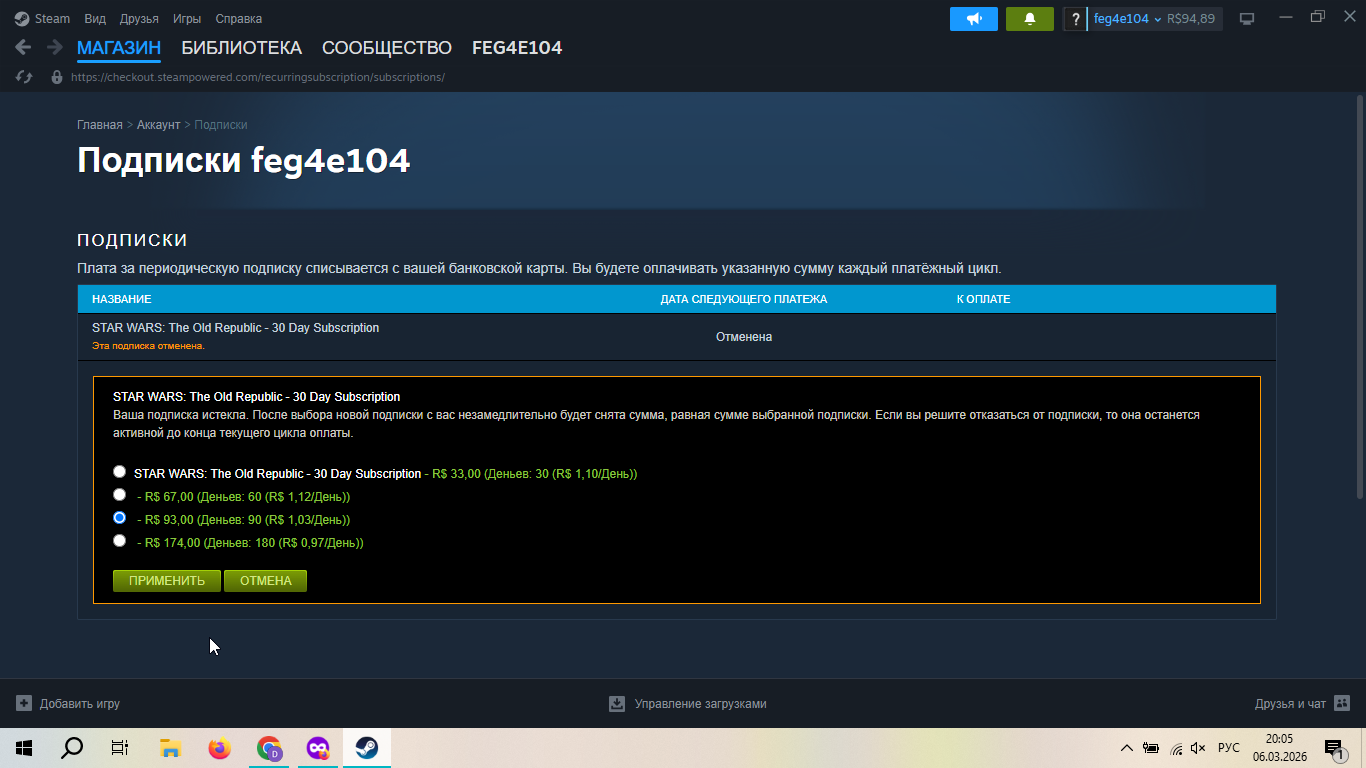
Task: Click the ДАТА СЛЕДУЮЩЕГО ПЛАТЕЖА column header
Action: pyautogui.click(x=744, y=299)
